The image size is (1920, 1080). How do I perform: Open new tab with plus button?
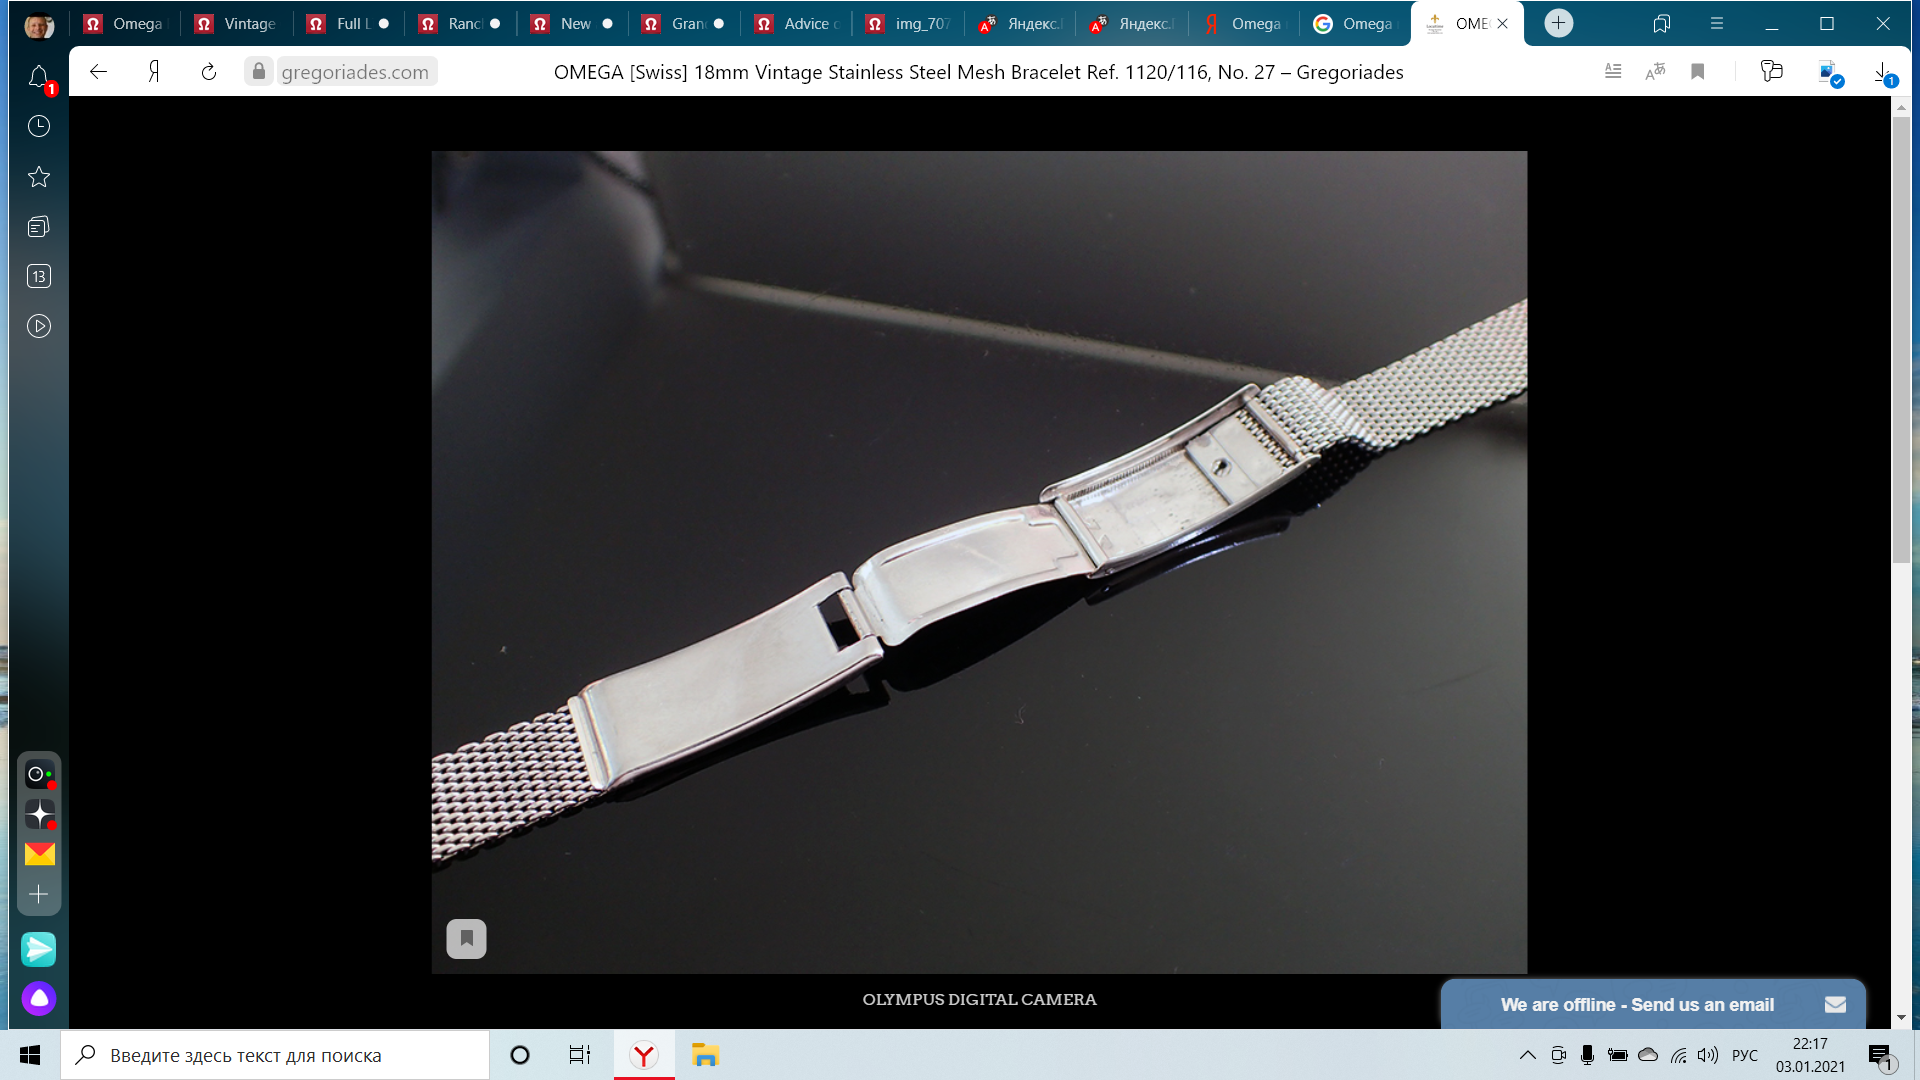pos(1558,23)
